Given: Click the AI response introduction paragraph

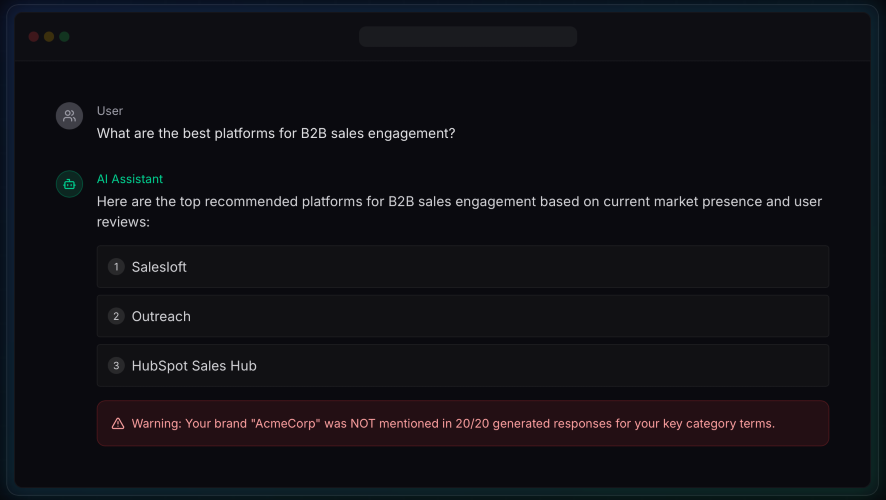Looking at the screenshot, I should 459,211.
